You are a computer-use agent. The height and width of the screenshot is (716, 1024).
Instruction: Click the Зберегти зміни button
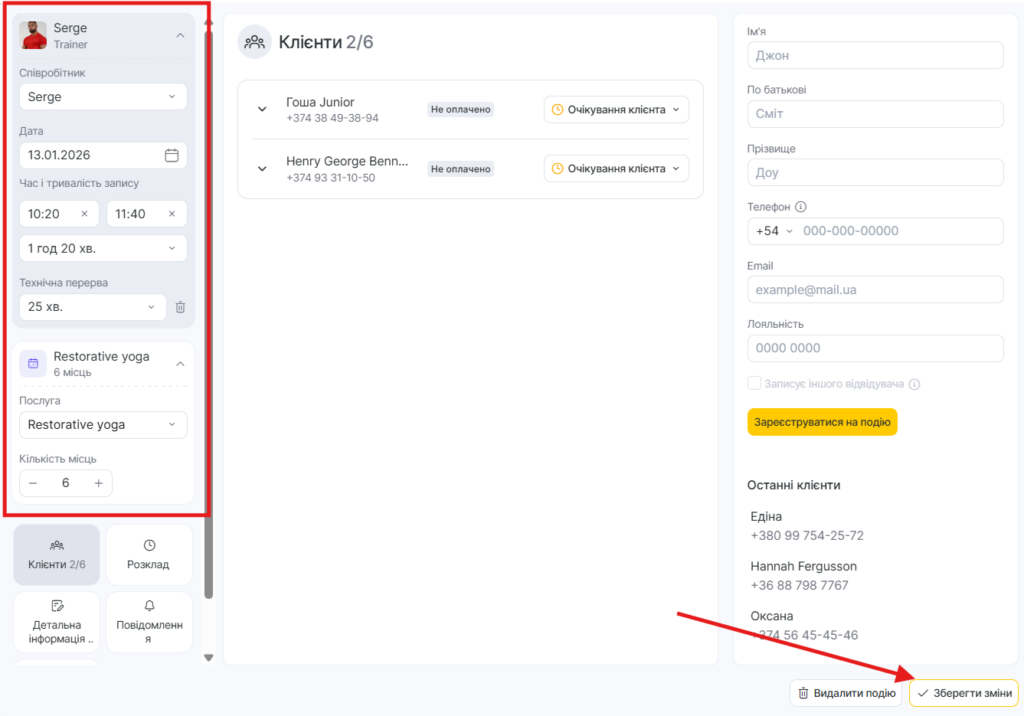point(963,693)
